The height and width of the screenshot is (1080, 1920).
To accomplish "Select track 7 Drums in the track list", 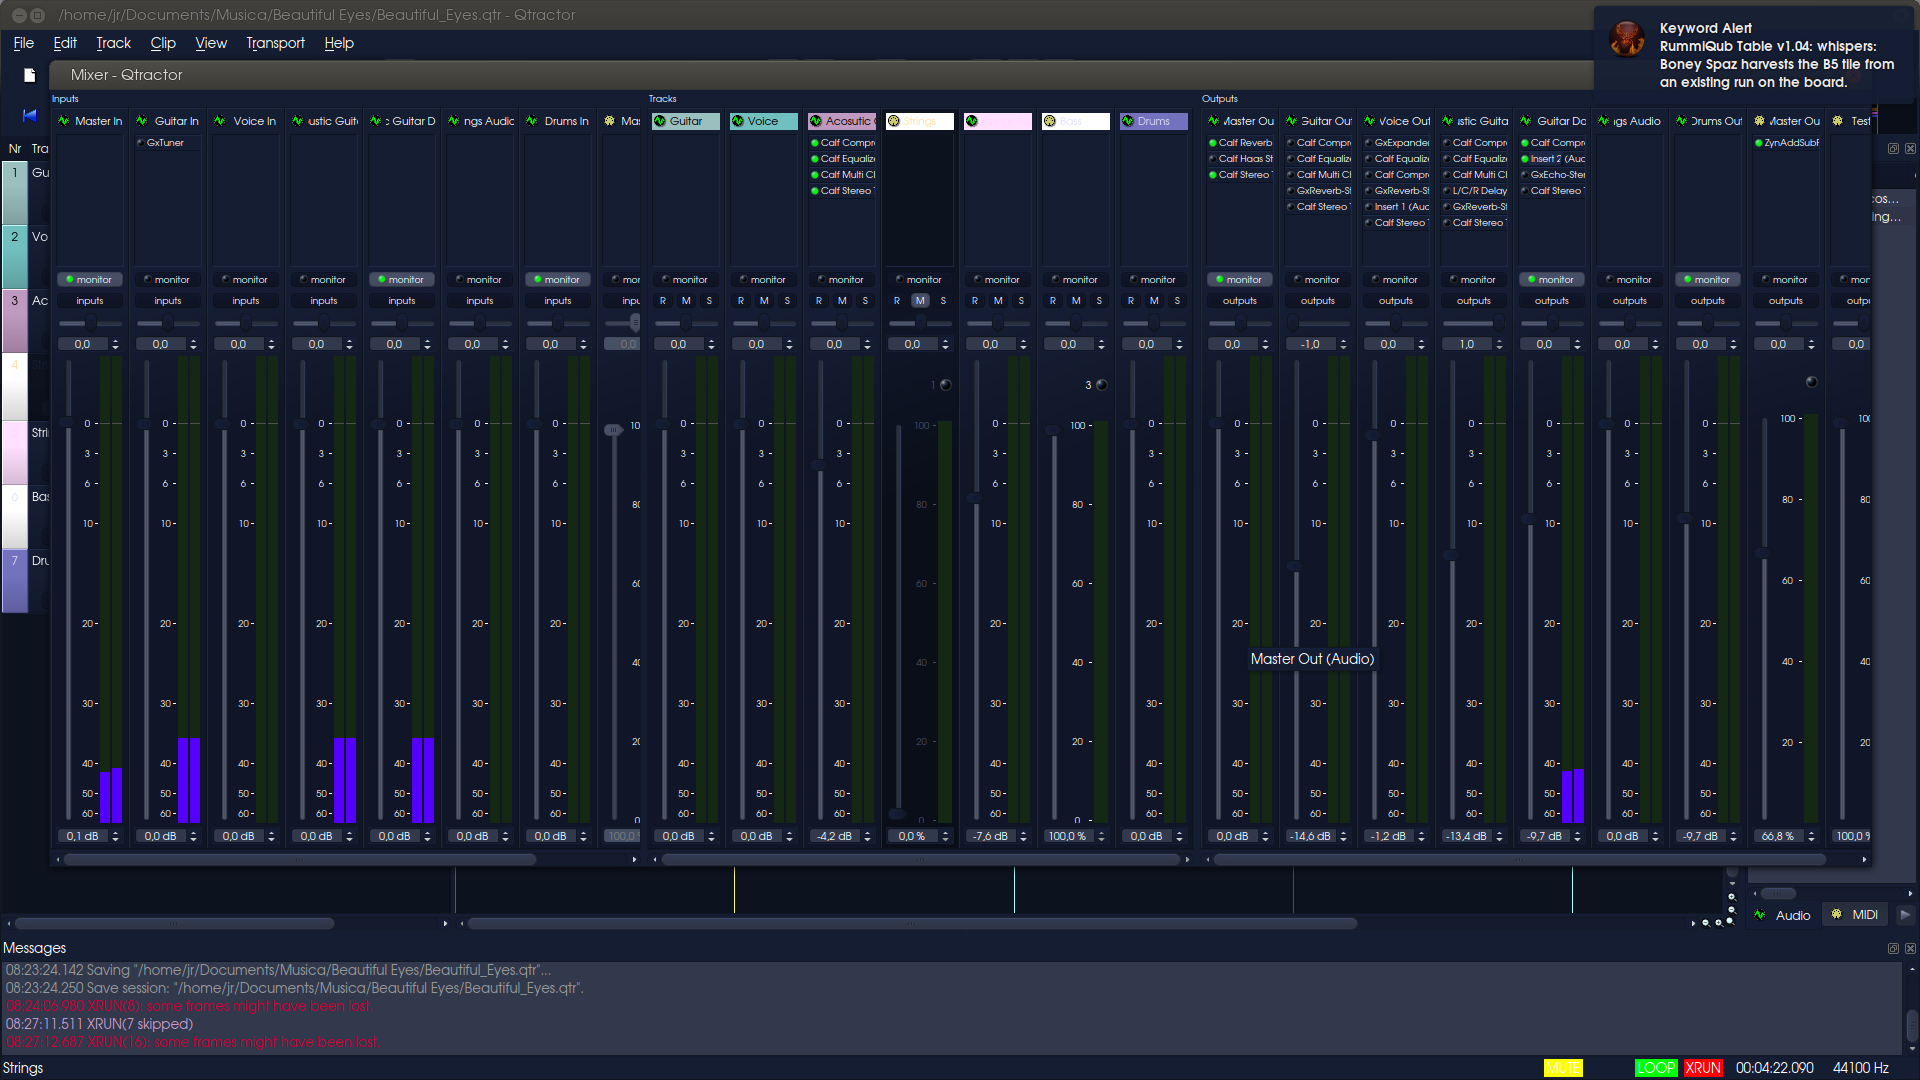I will point(27,581).
